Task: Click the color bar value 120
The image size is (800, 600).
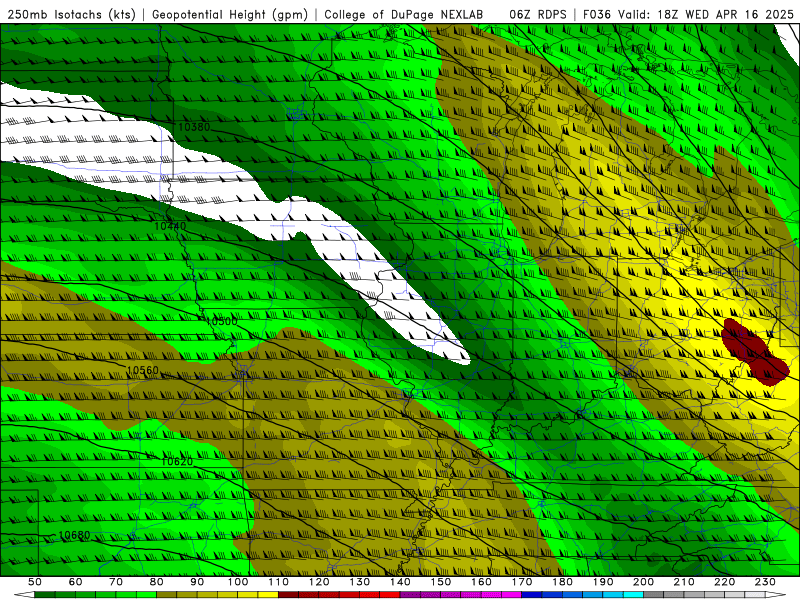Action: tap(319, 582)
